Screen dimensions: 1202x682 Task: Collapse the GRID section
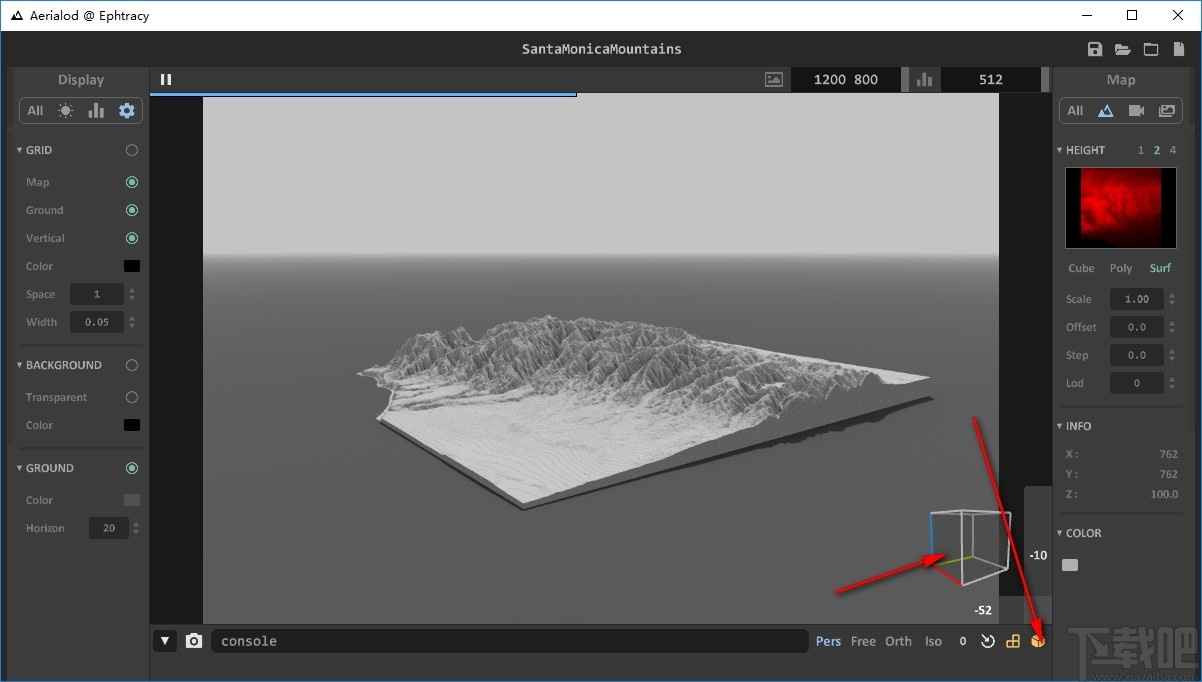pyautogui.click(x=19, y=150)
